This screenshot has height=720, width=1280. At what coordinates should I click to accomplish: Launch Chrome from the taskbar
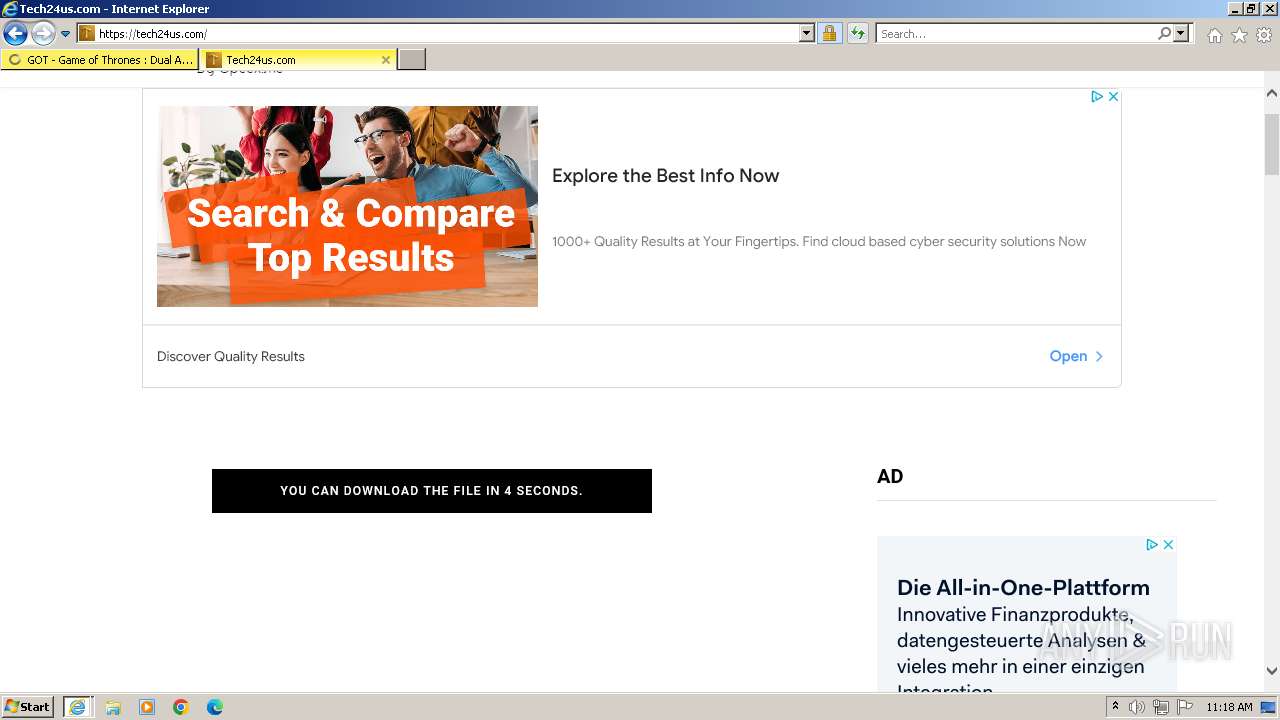(181, 707)
